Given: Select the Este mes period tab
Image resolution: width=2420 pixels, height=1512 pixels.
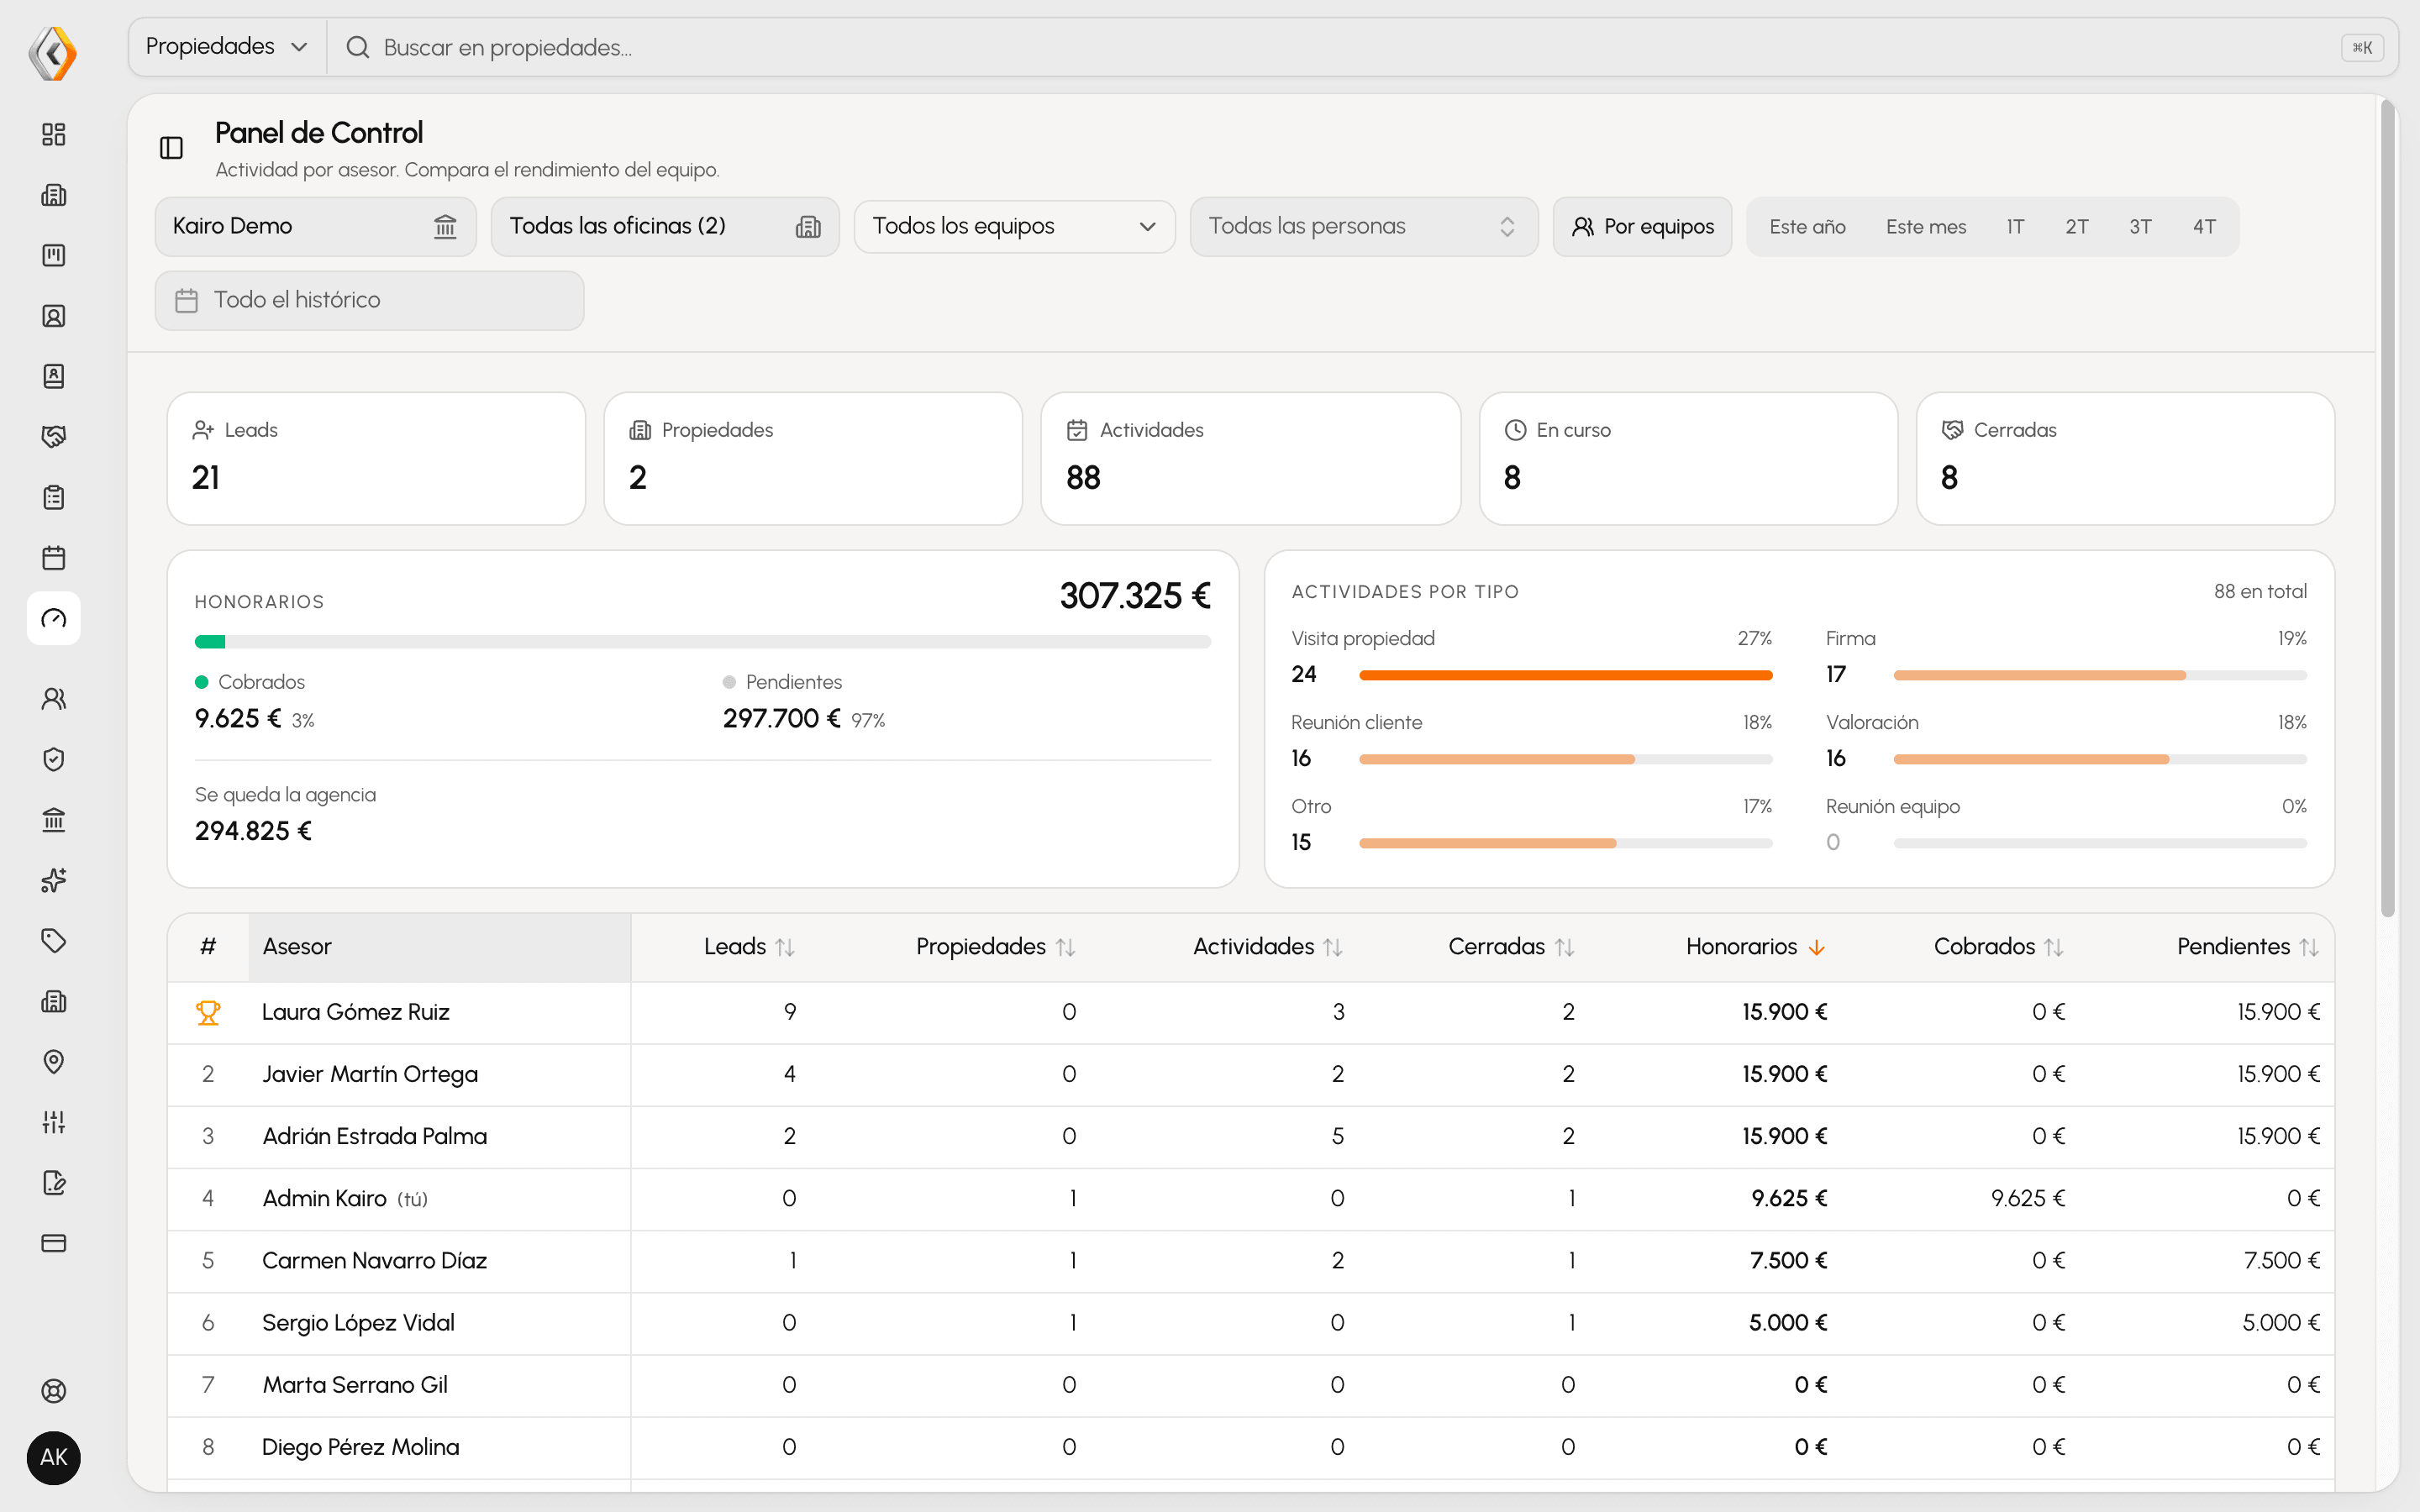Looking at the screenshot, I should point(1925,227).
